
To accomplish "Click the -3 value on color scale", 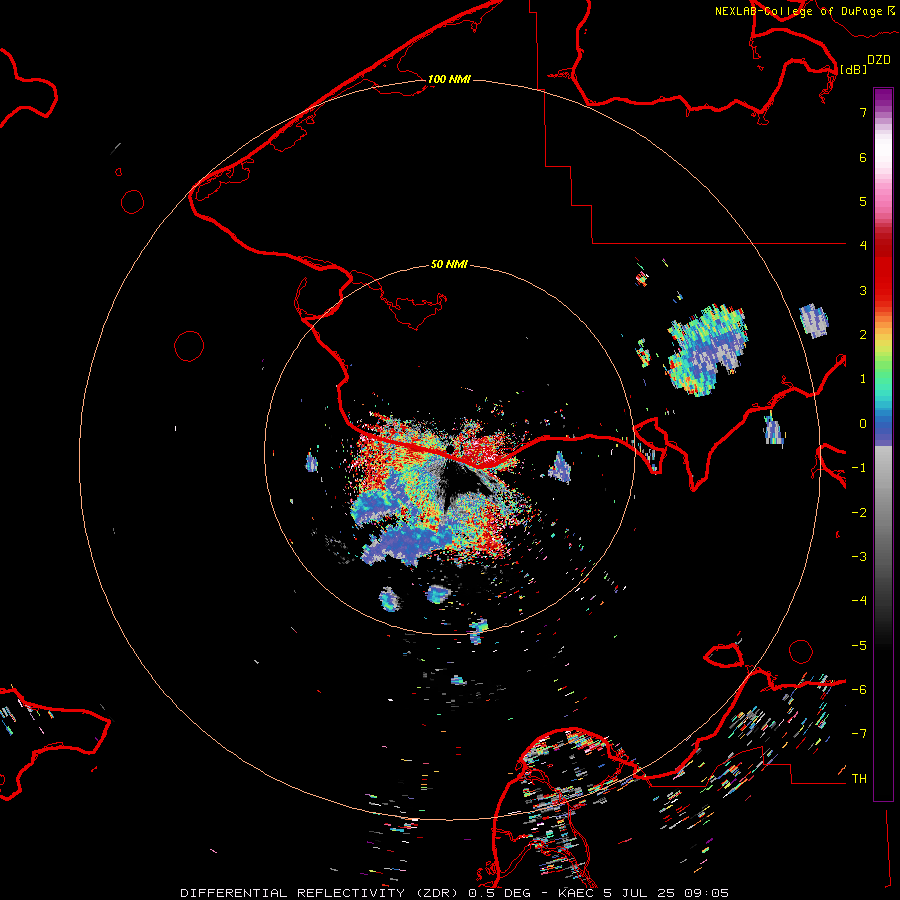I will pyautogui.click(x=859, y=556).
